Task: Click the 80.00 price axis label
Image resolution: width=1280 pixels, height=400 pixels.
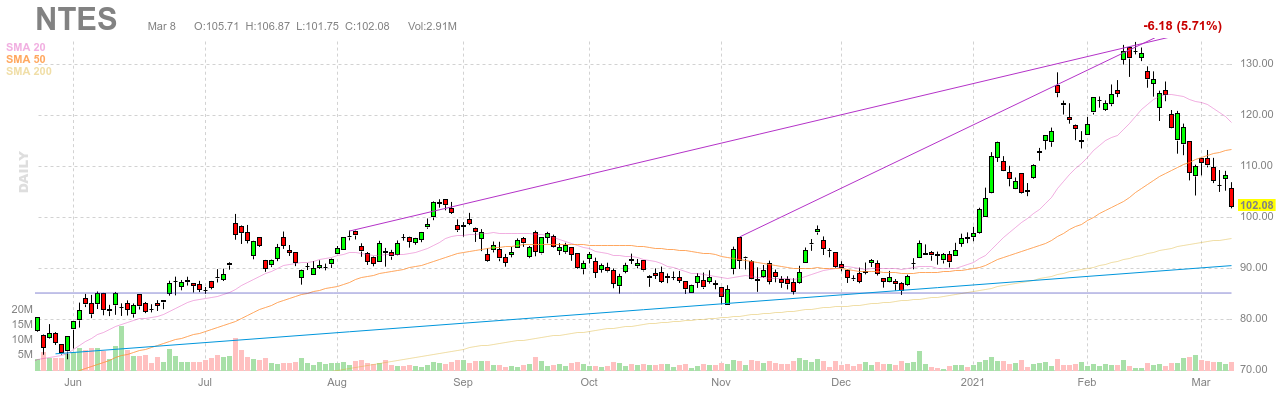Action: point(1256,319)
